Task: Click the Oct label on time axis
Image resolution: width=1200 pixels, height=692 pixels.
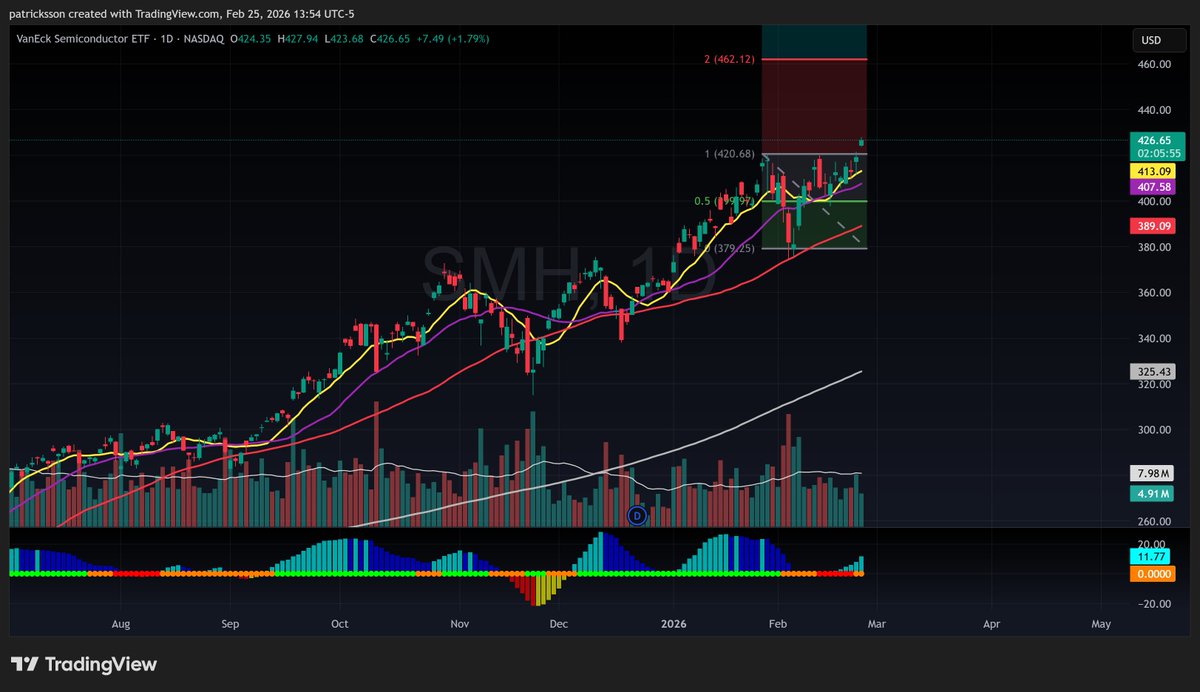Action: point(339,623)
